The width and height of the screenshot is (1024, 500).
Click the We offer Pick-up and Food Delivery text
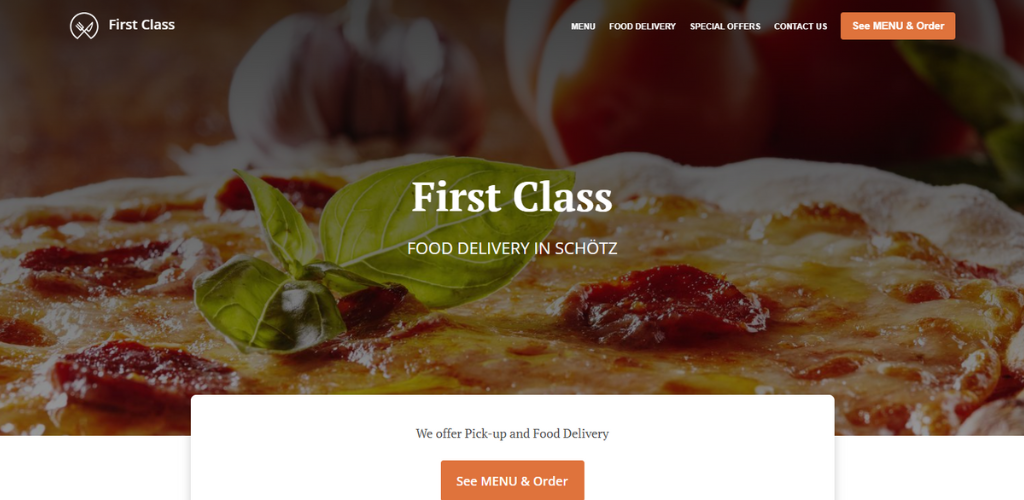(x=512, y=433)
